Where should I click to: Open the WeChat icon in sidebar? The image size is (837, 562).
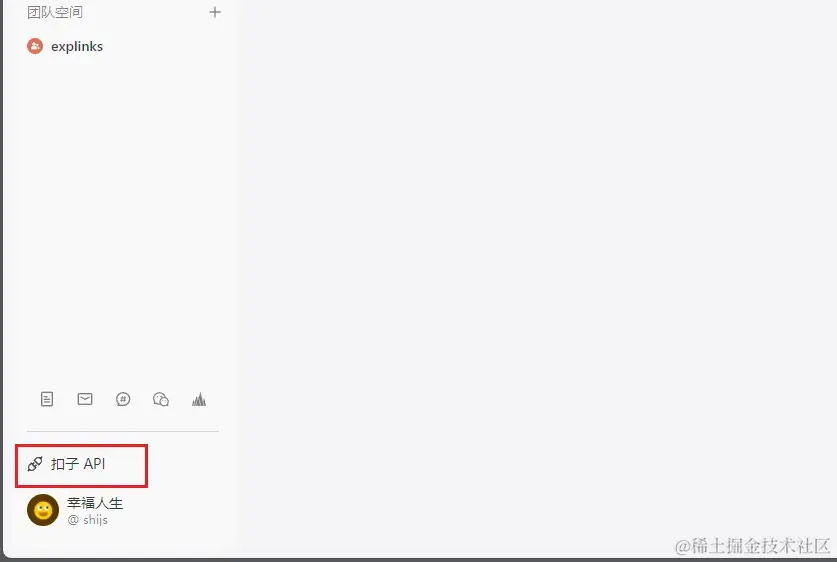(x=161, y=399)
